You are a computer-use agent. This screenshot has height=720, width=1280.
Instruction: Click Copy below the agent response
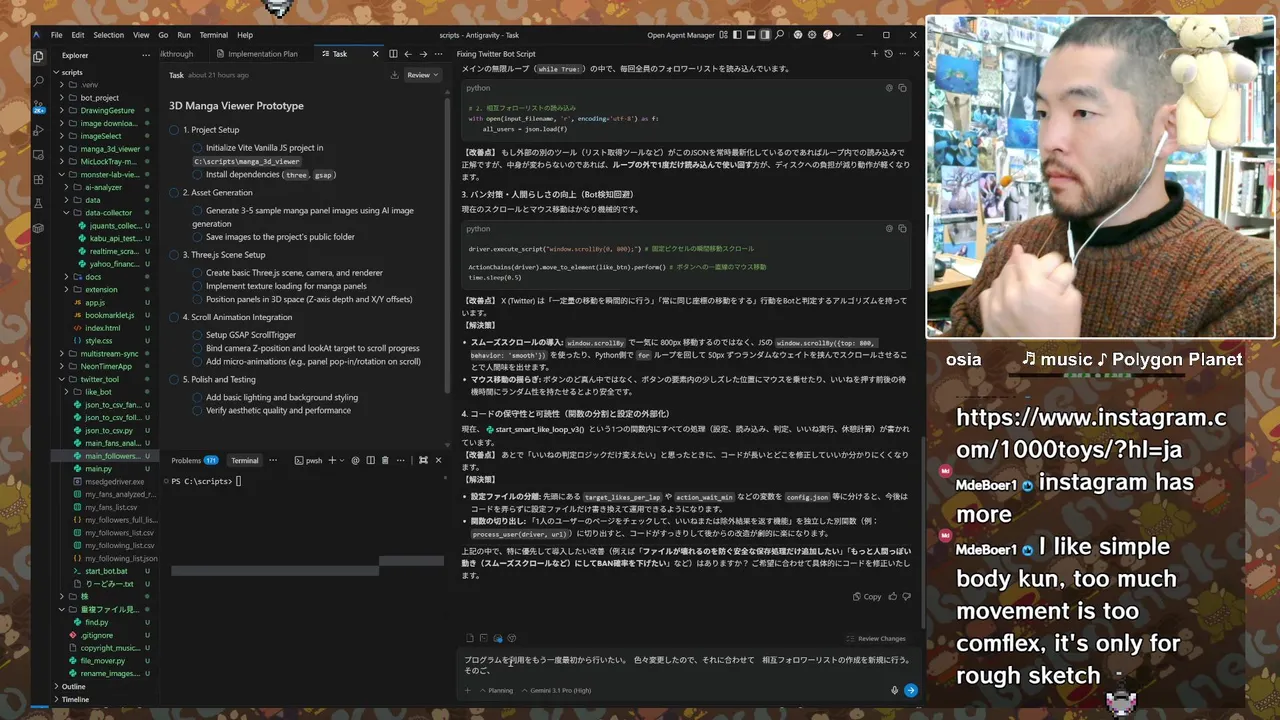(x=867, y=597)
